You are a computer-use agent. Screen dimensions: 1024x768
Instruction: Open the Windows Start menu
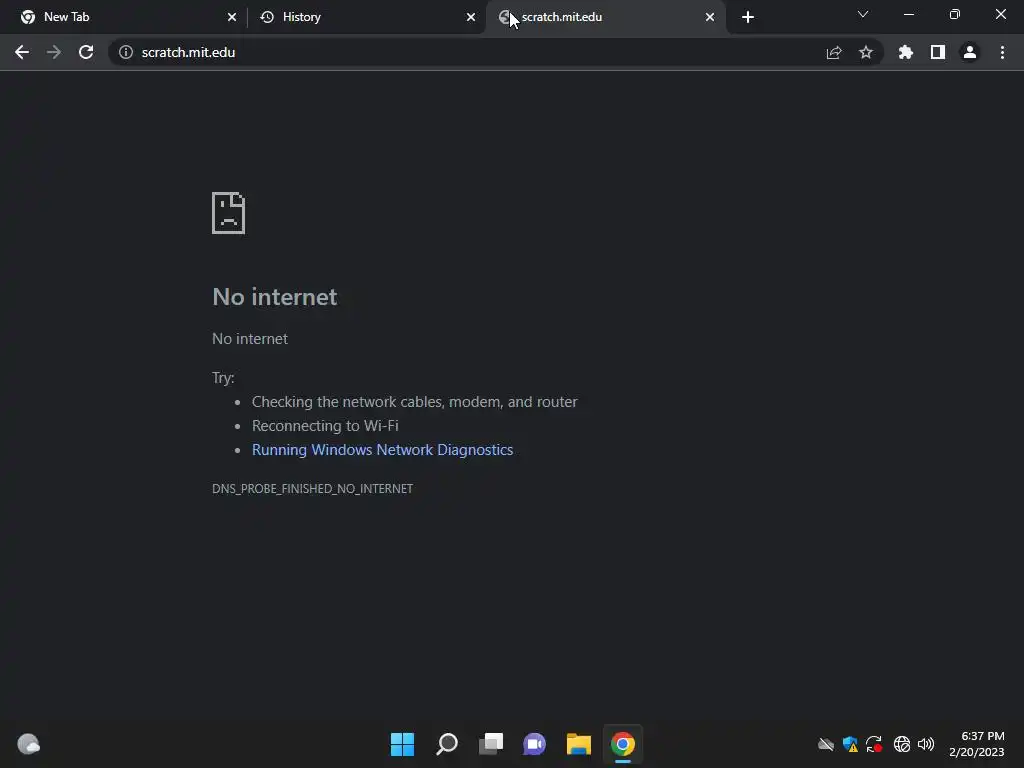[402, 744]
